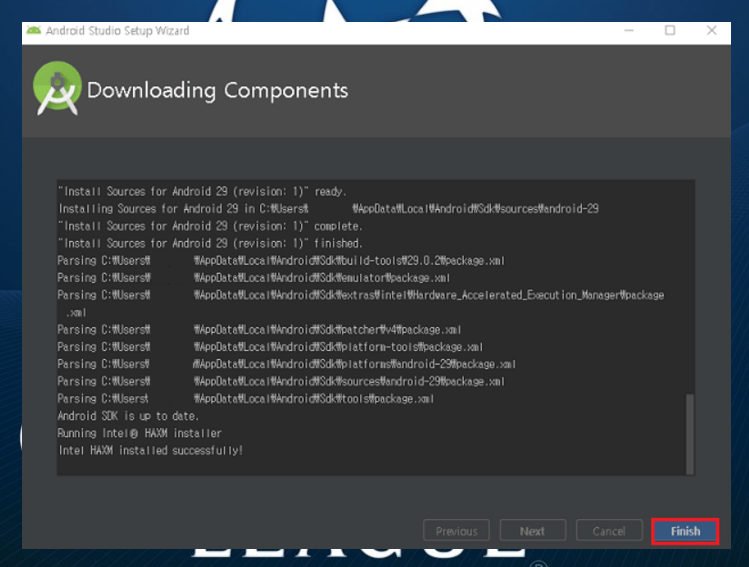Click the 'Android Studio Setup Wizard' title text
Image resolution: width=749 pixels, height=567 pixels.
pyautogui.click(x=118, y=31)
